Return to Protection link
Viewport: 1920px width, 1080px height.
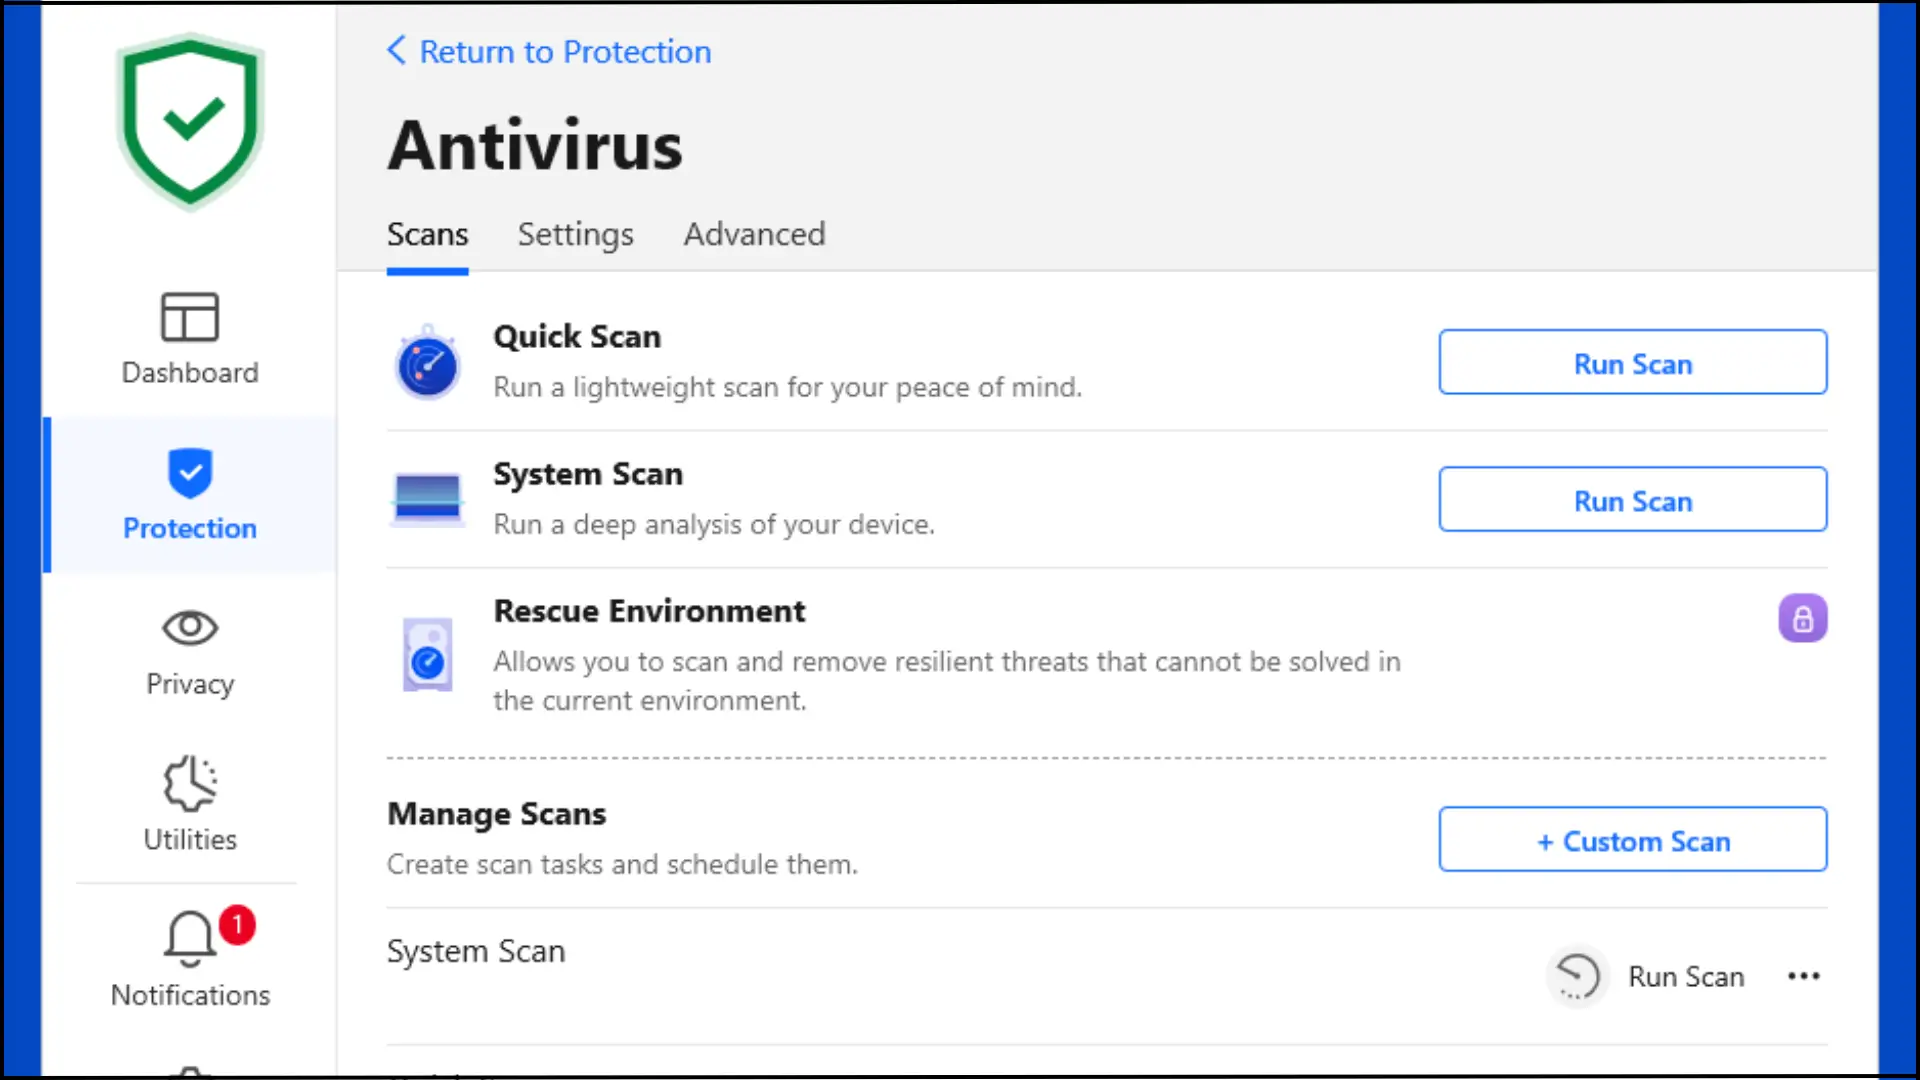coord(565,52)
